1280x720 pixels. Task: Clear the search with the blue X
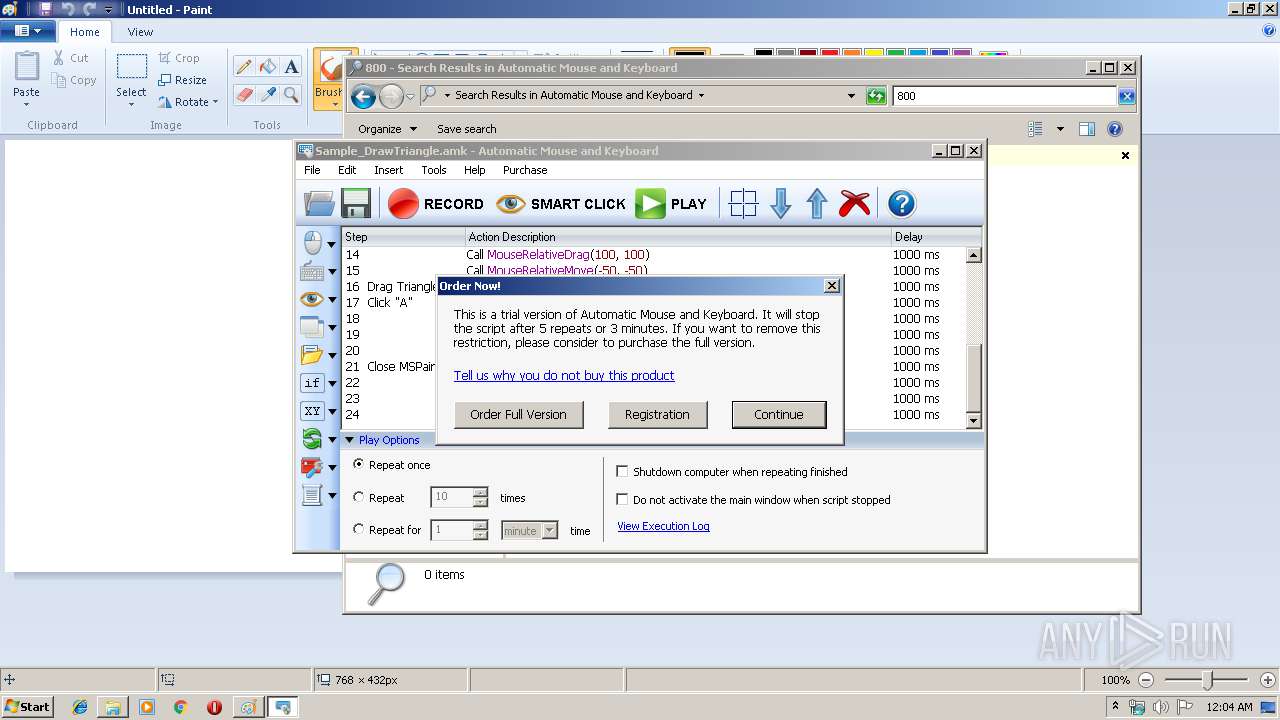[x=1127, y=96]
